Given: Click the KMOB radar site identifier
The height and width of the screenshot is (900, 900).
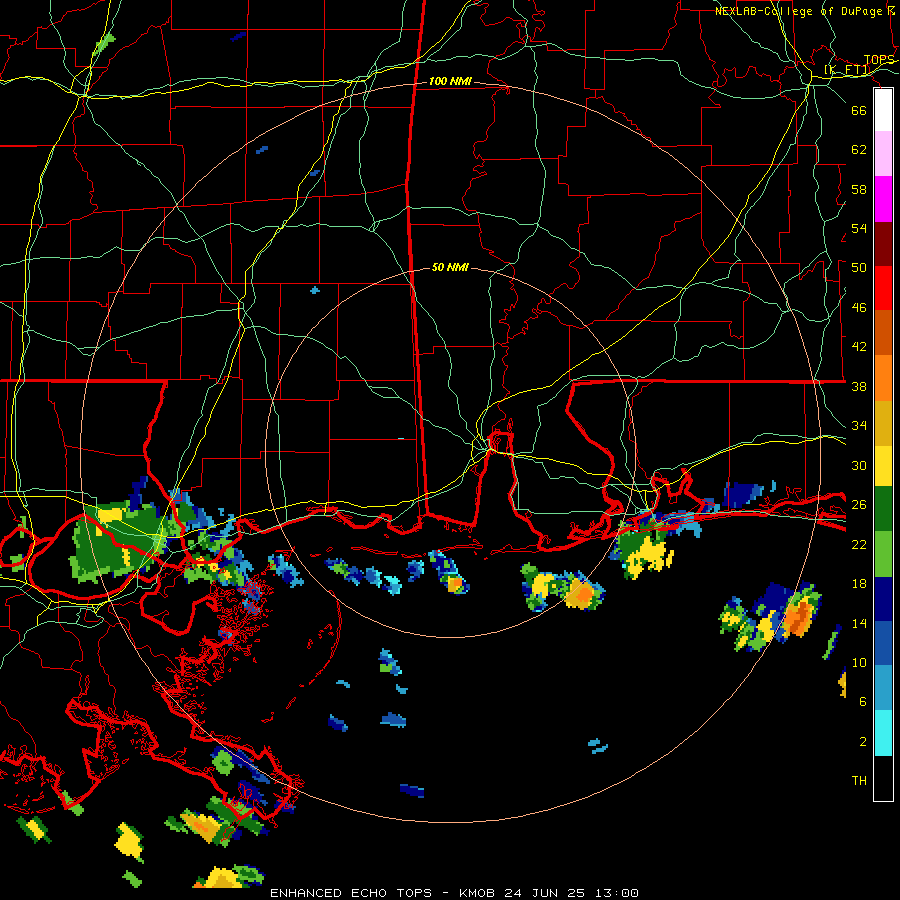Looking at the screenshot, I should pos(477,893).
